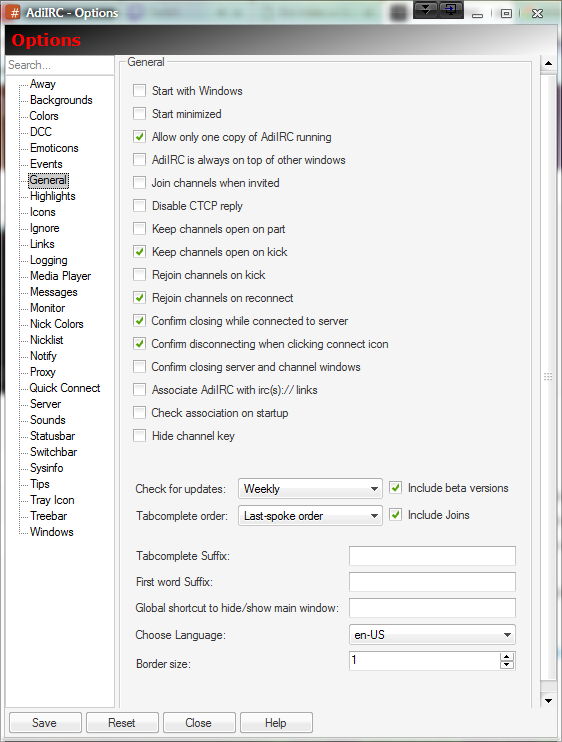Viewport: 562px width, 742px height.
Task: Select Nick Colors in the tree
Action: click(57, 324)
